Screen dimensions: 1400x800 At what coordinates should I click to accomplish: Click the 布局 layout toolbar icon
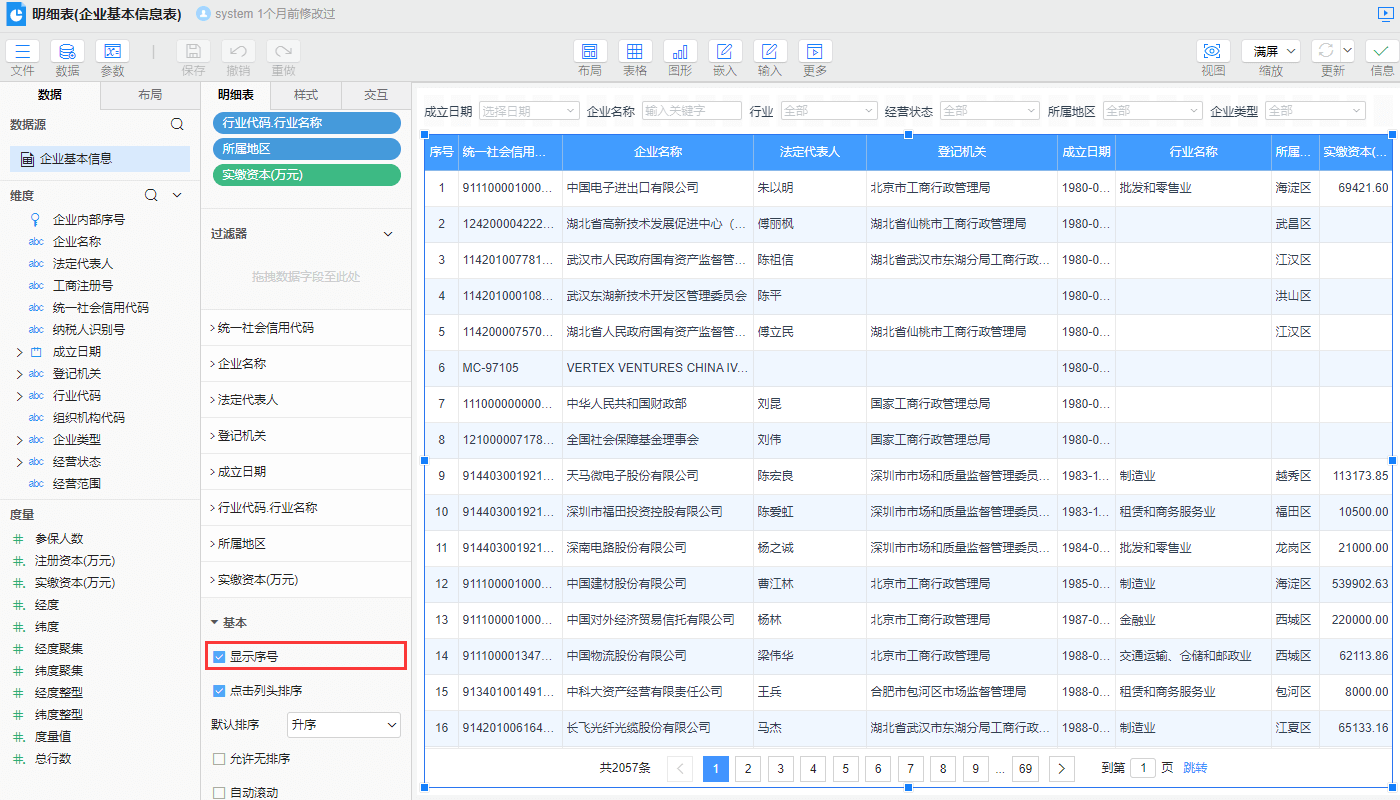(x=589, y=52)
